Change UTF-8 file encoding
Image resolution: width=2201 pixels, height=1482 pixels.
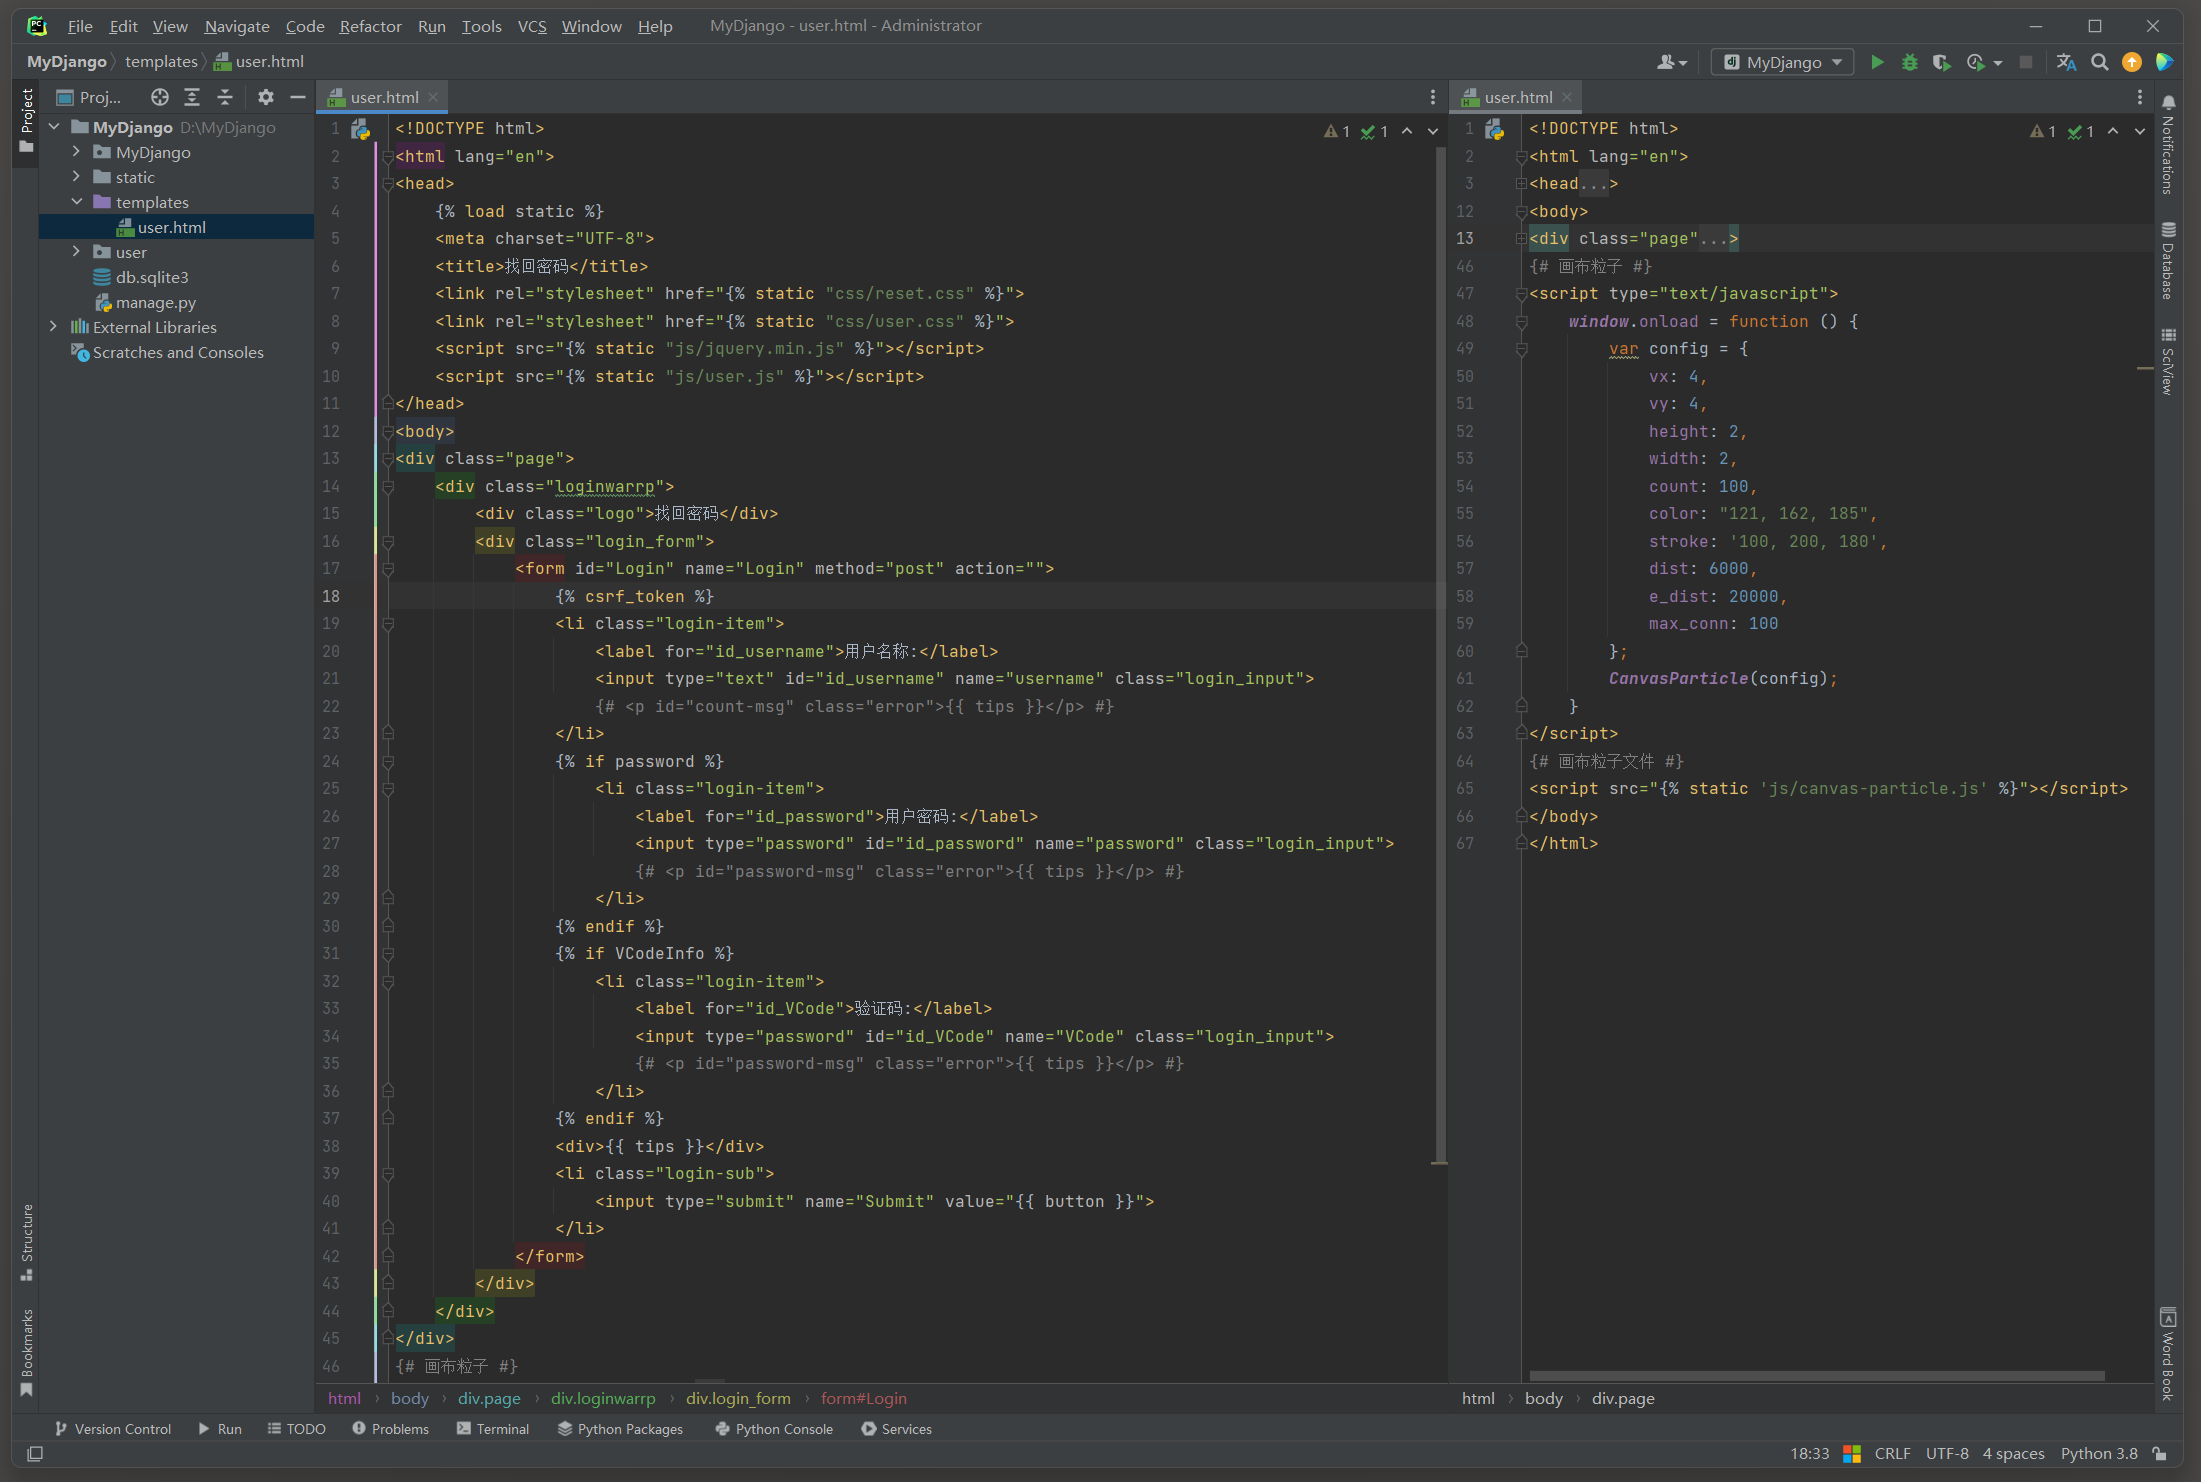pos(1947,1453)
